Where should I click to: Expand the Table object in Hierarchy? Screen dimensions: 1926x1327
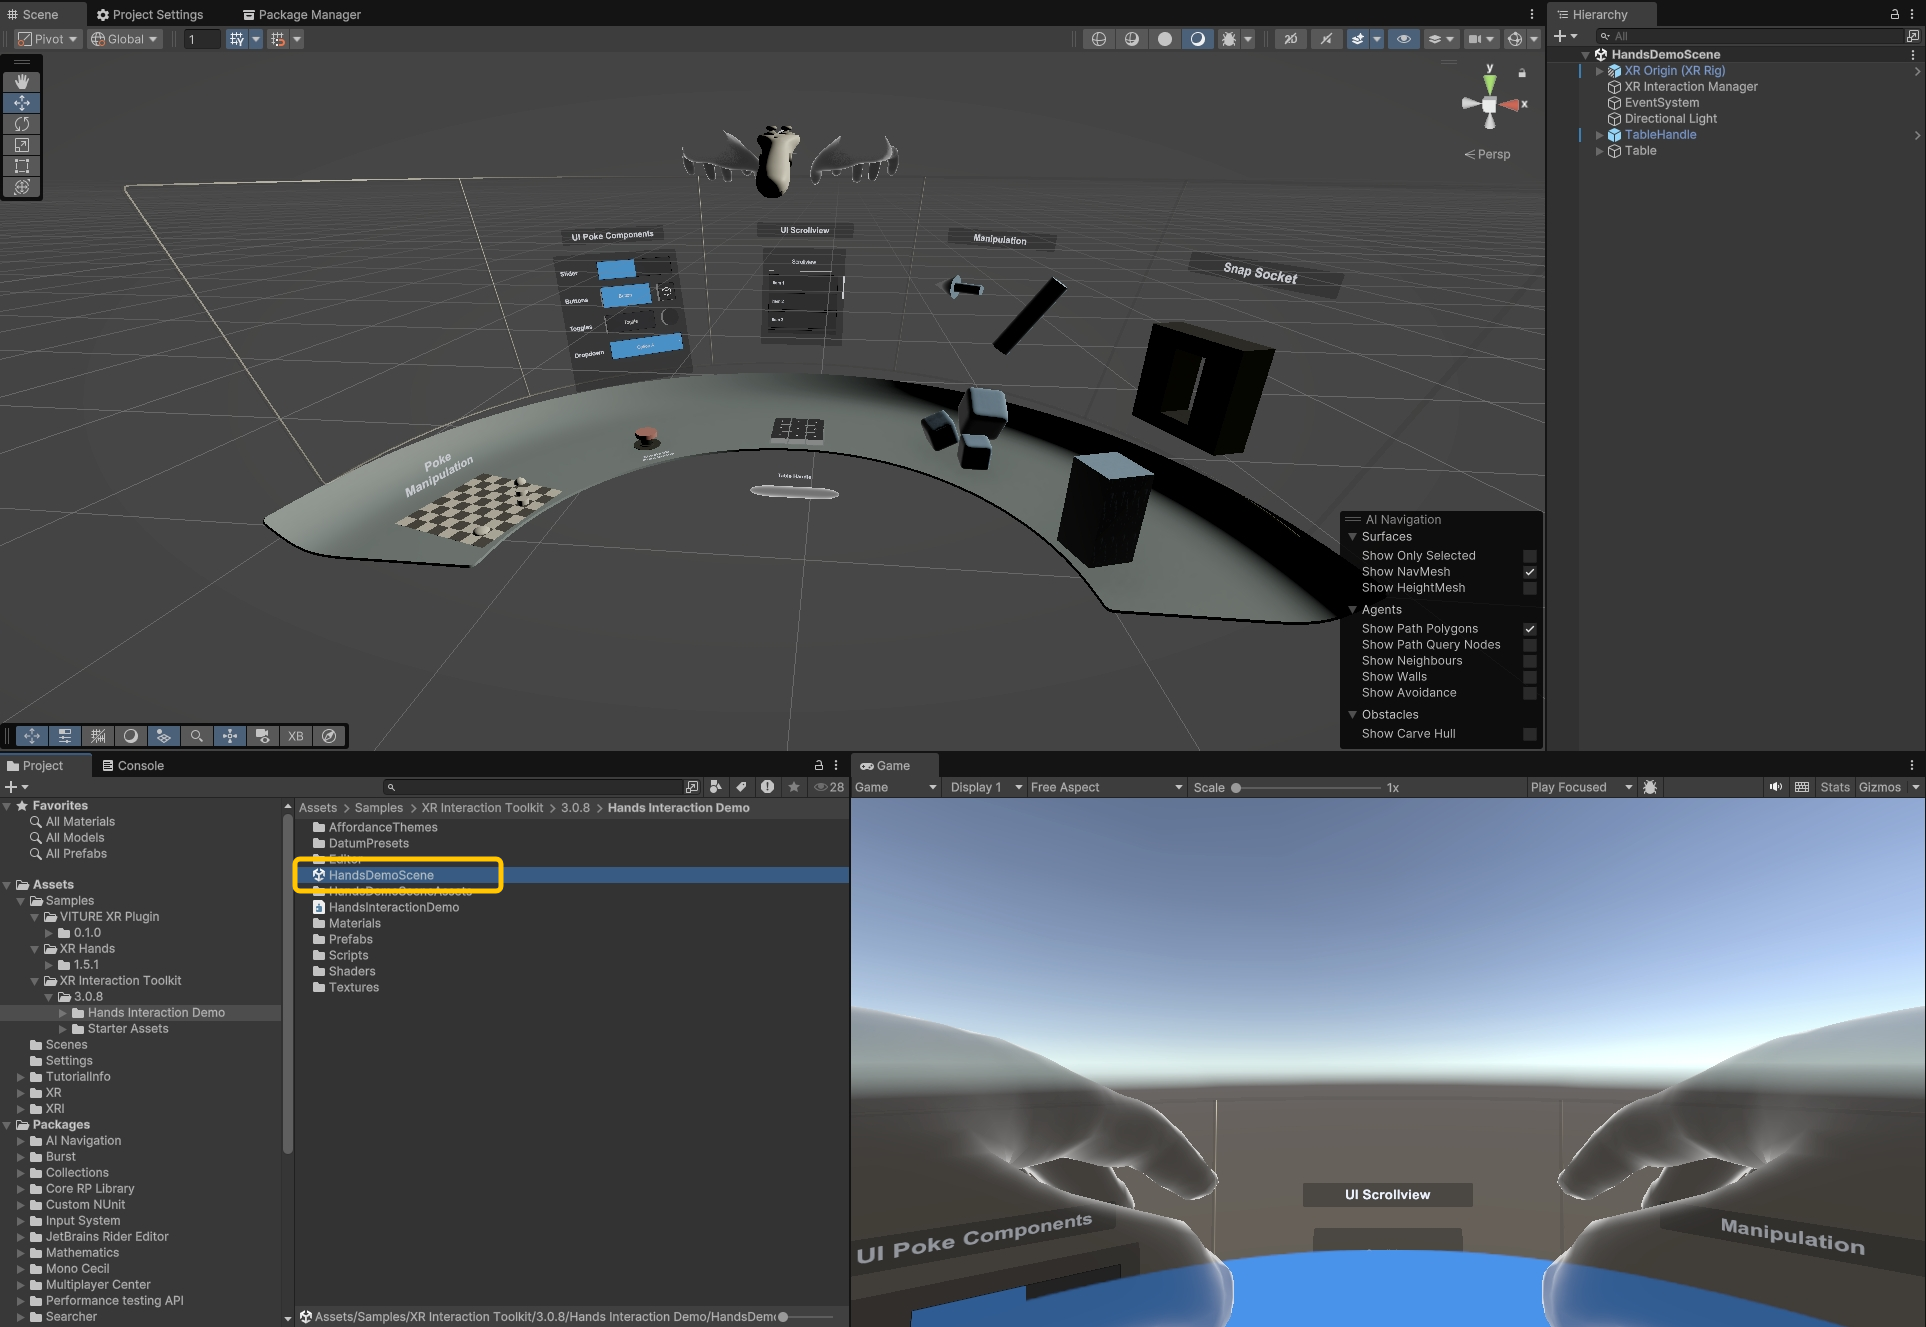(x=1599, y=151)
